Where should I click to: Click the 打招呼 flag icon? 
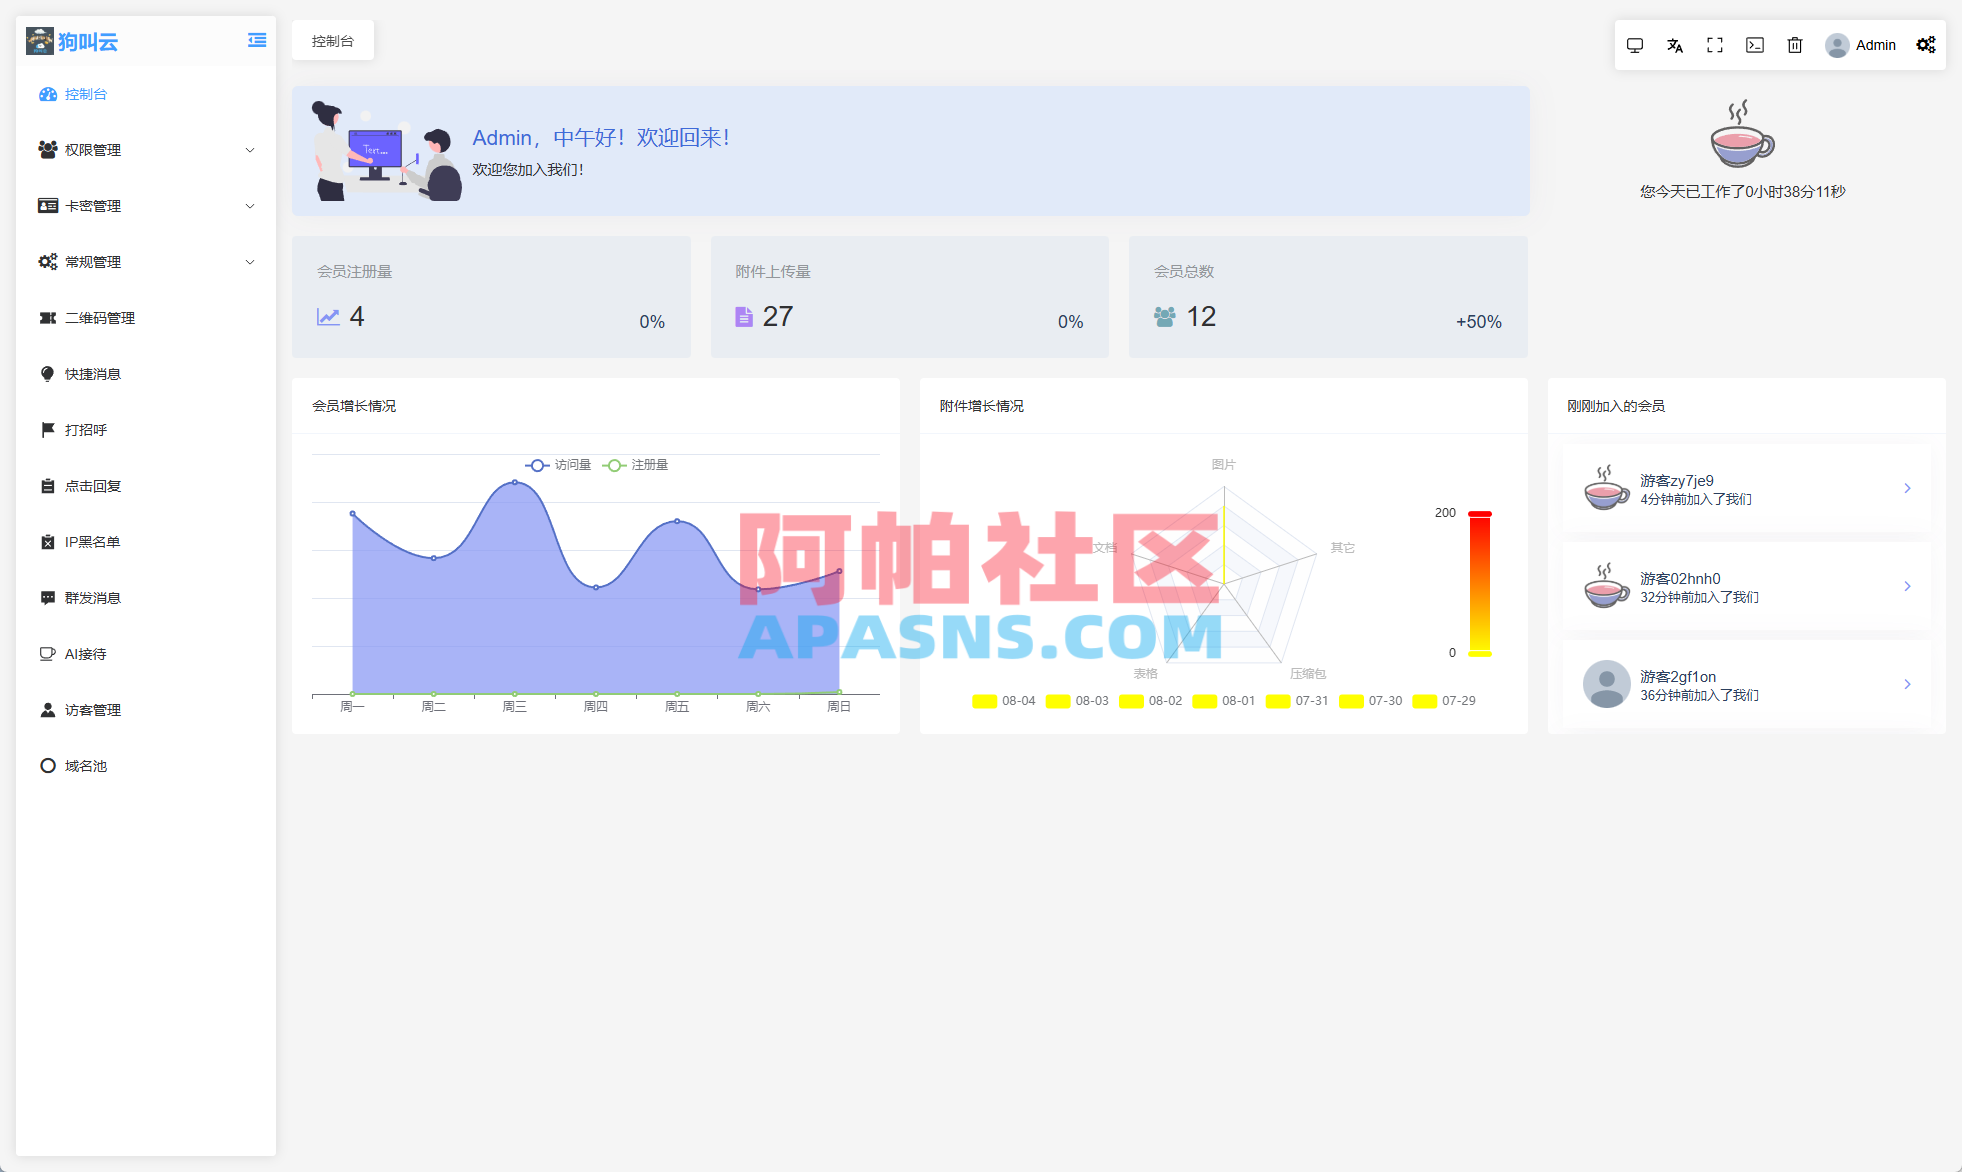47,430
